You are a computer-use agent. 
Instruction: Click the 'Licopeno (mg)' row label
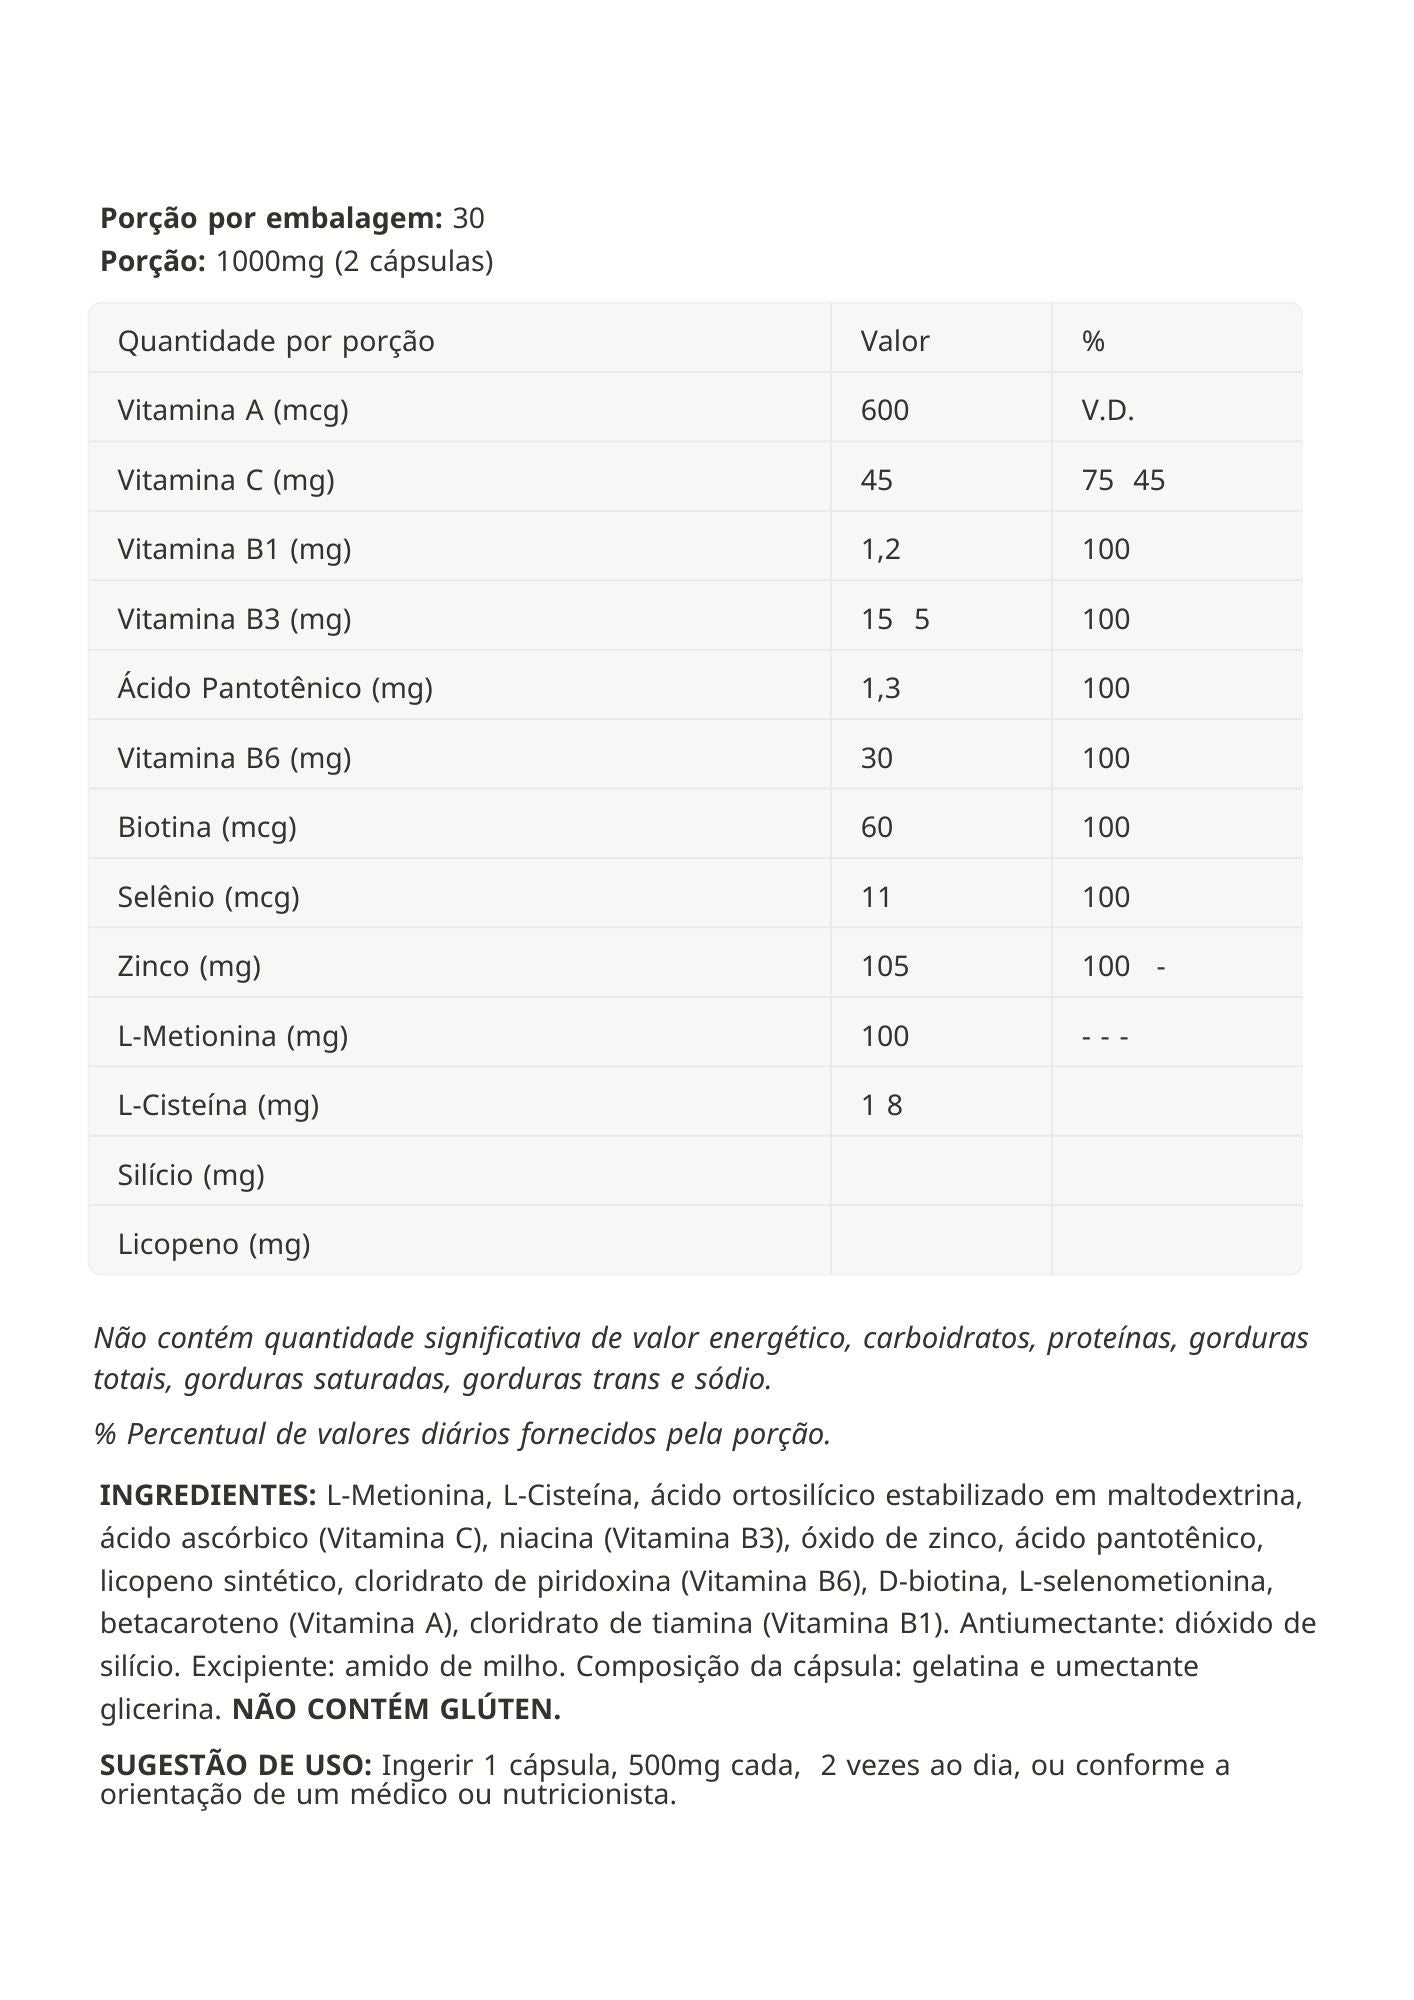(214, 1244)
